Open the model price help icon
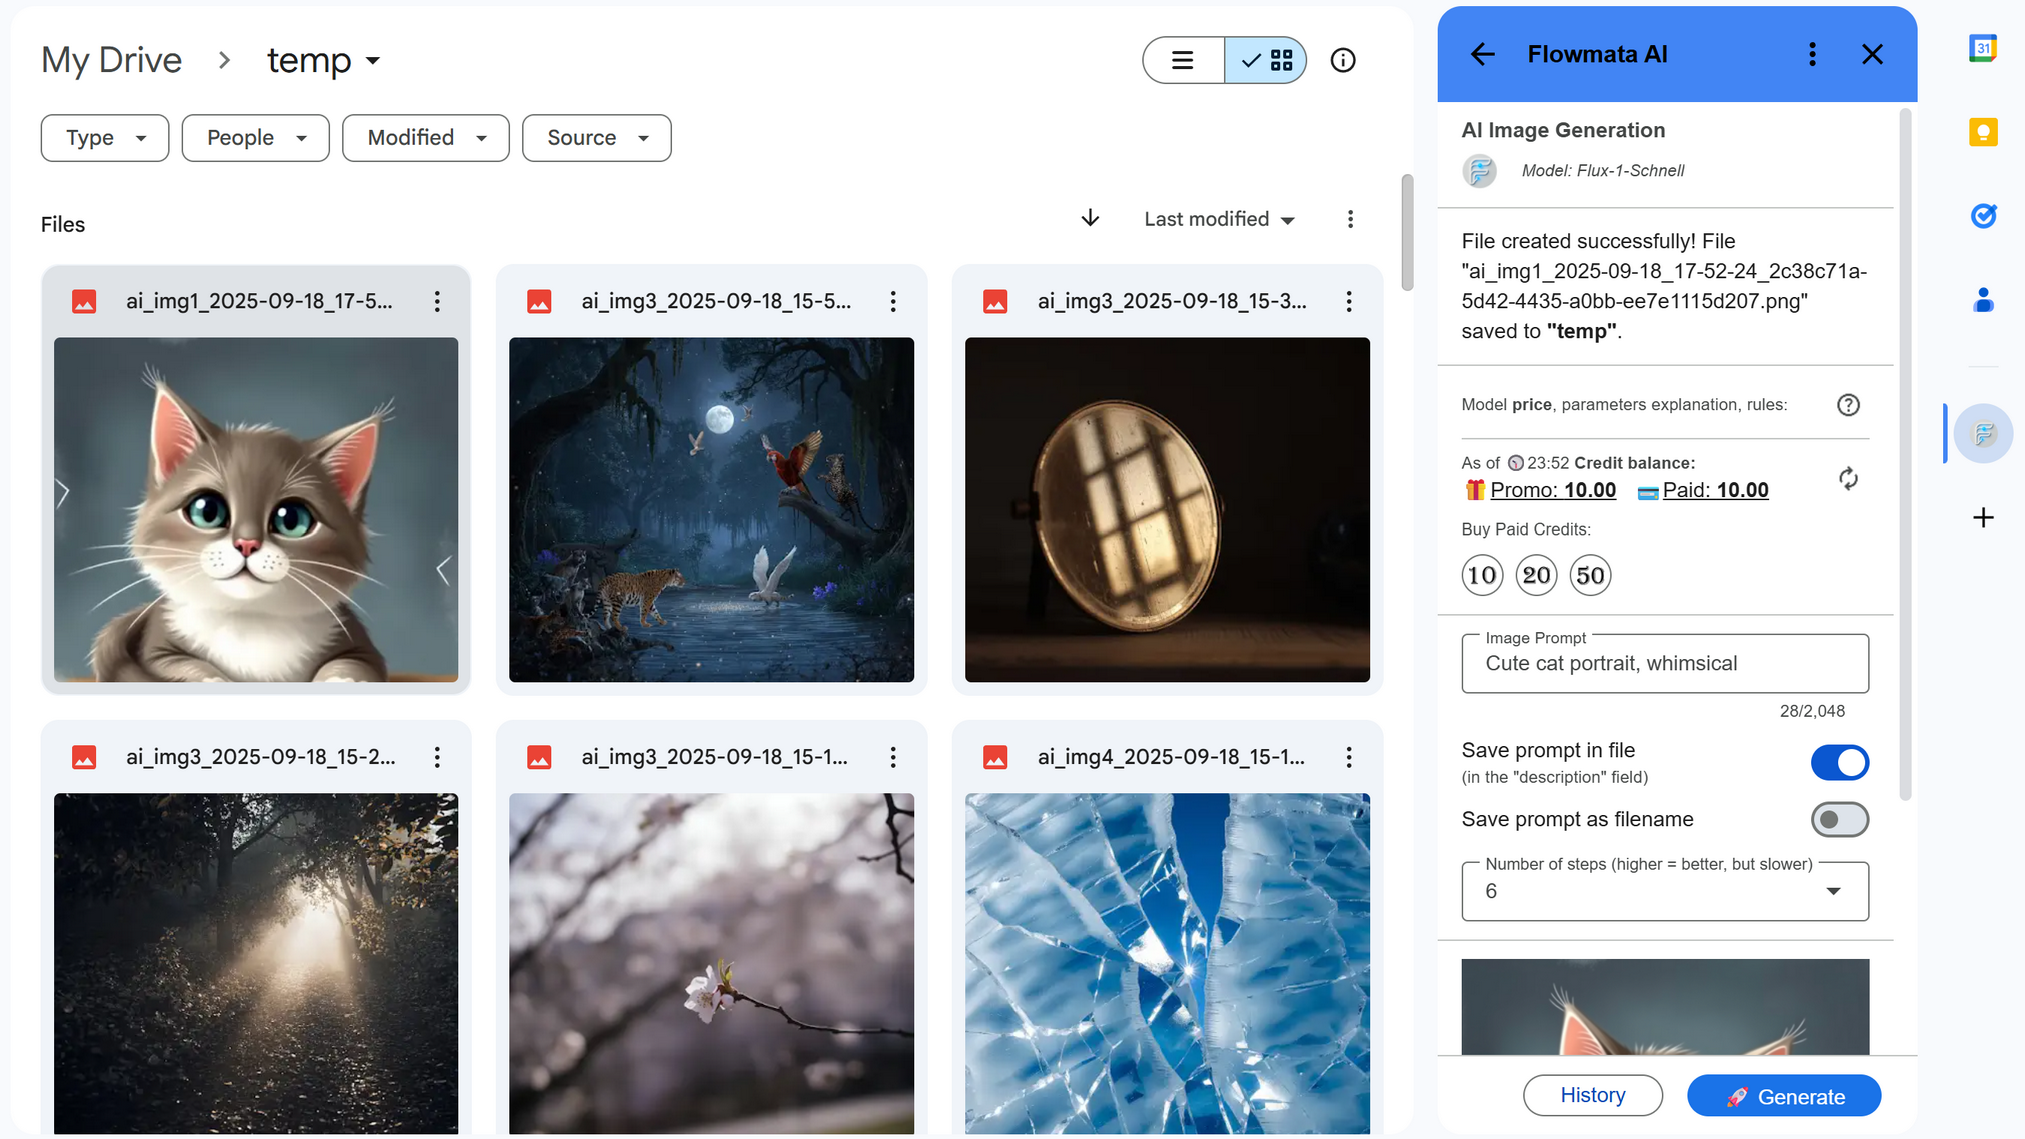 point(1847,405)
